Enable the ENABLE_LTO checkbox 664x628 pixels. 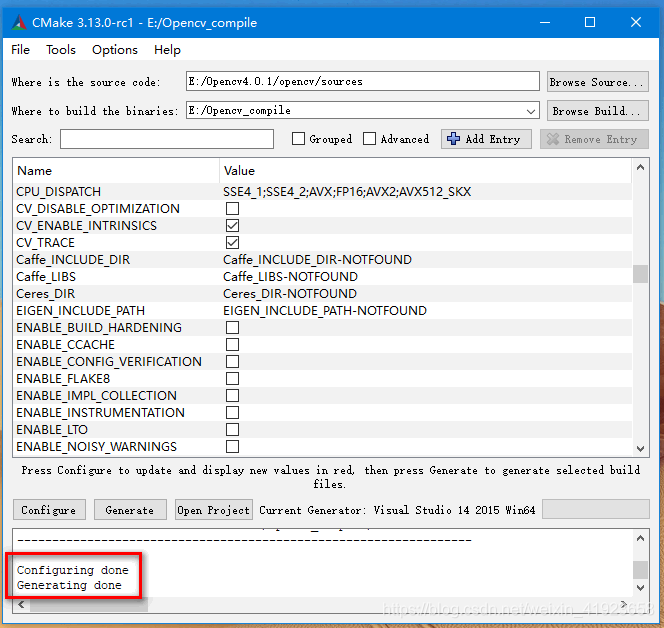click(x=232, y=429)
